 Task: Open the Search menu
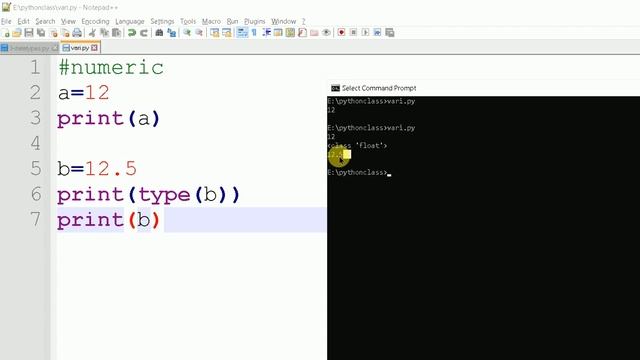45,21
